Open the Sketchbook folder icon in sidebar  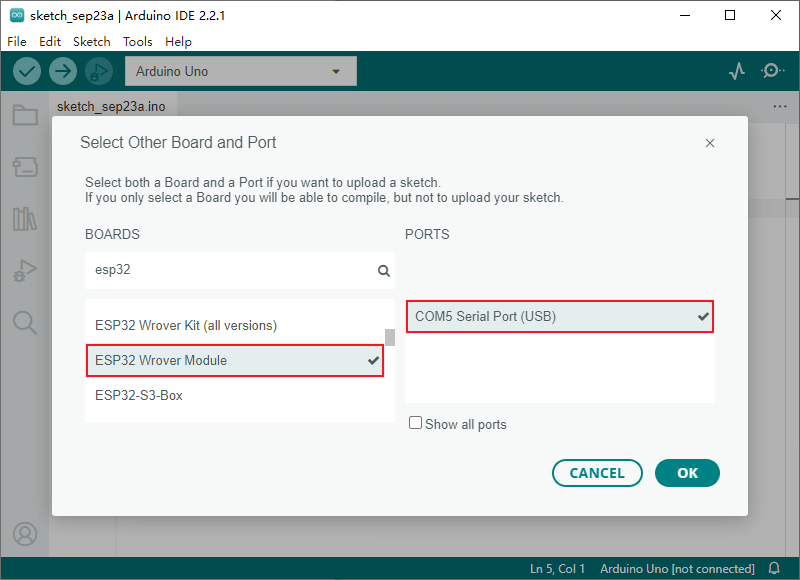pos(25,115)
